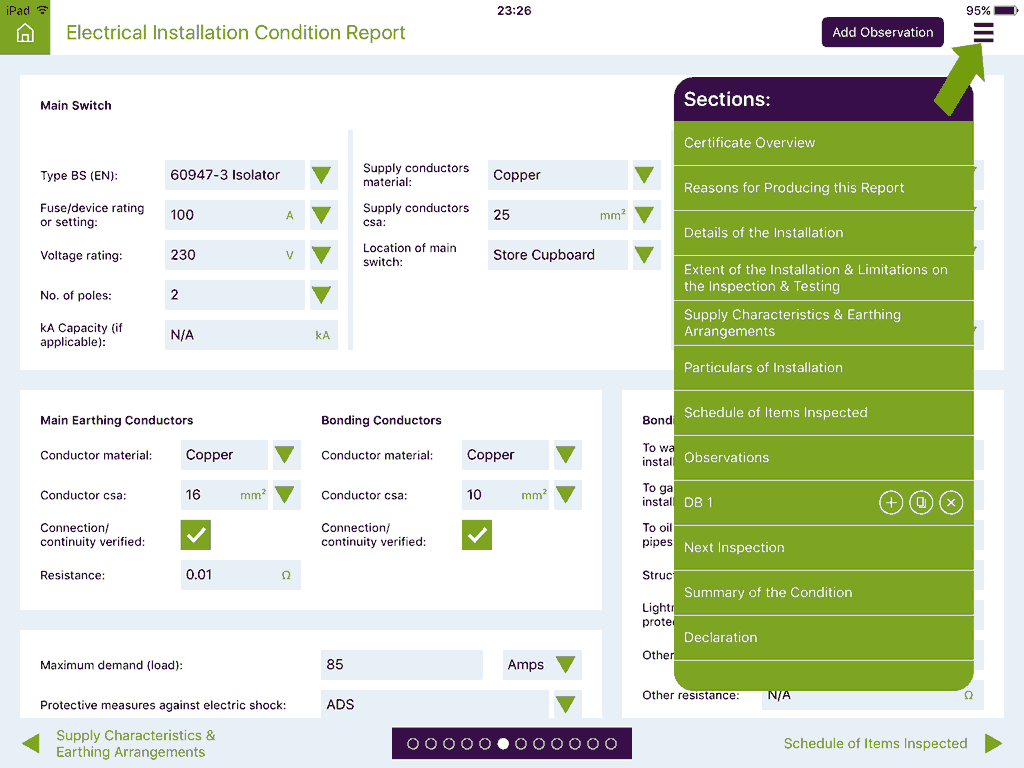Screen dimensions: 1024x768
Task: Open Voltage rating dropdown arrow
Action: (321, 255)
